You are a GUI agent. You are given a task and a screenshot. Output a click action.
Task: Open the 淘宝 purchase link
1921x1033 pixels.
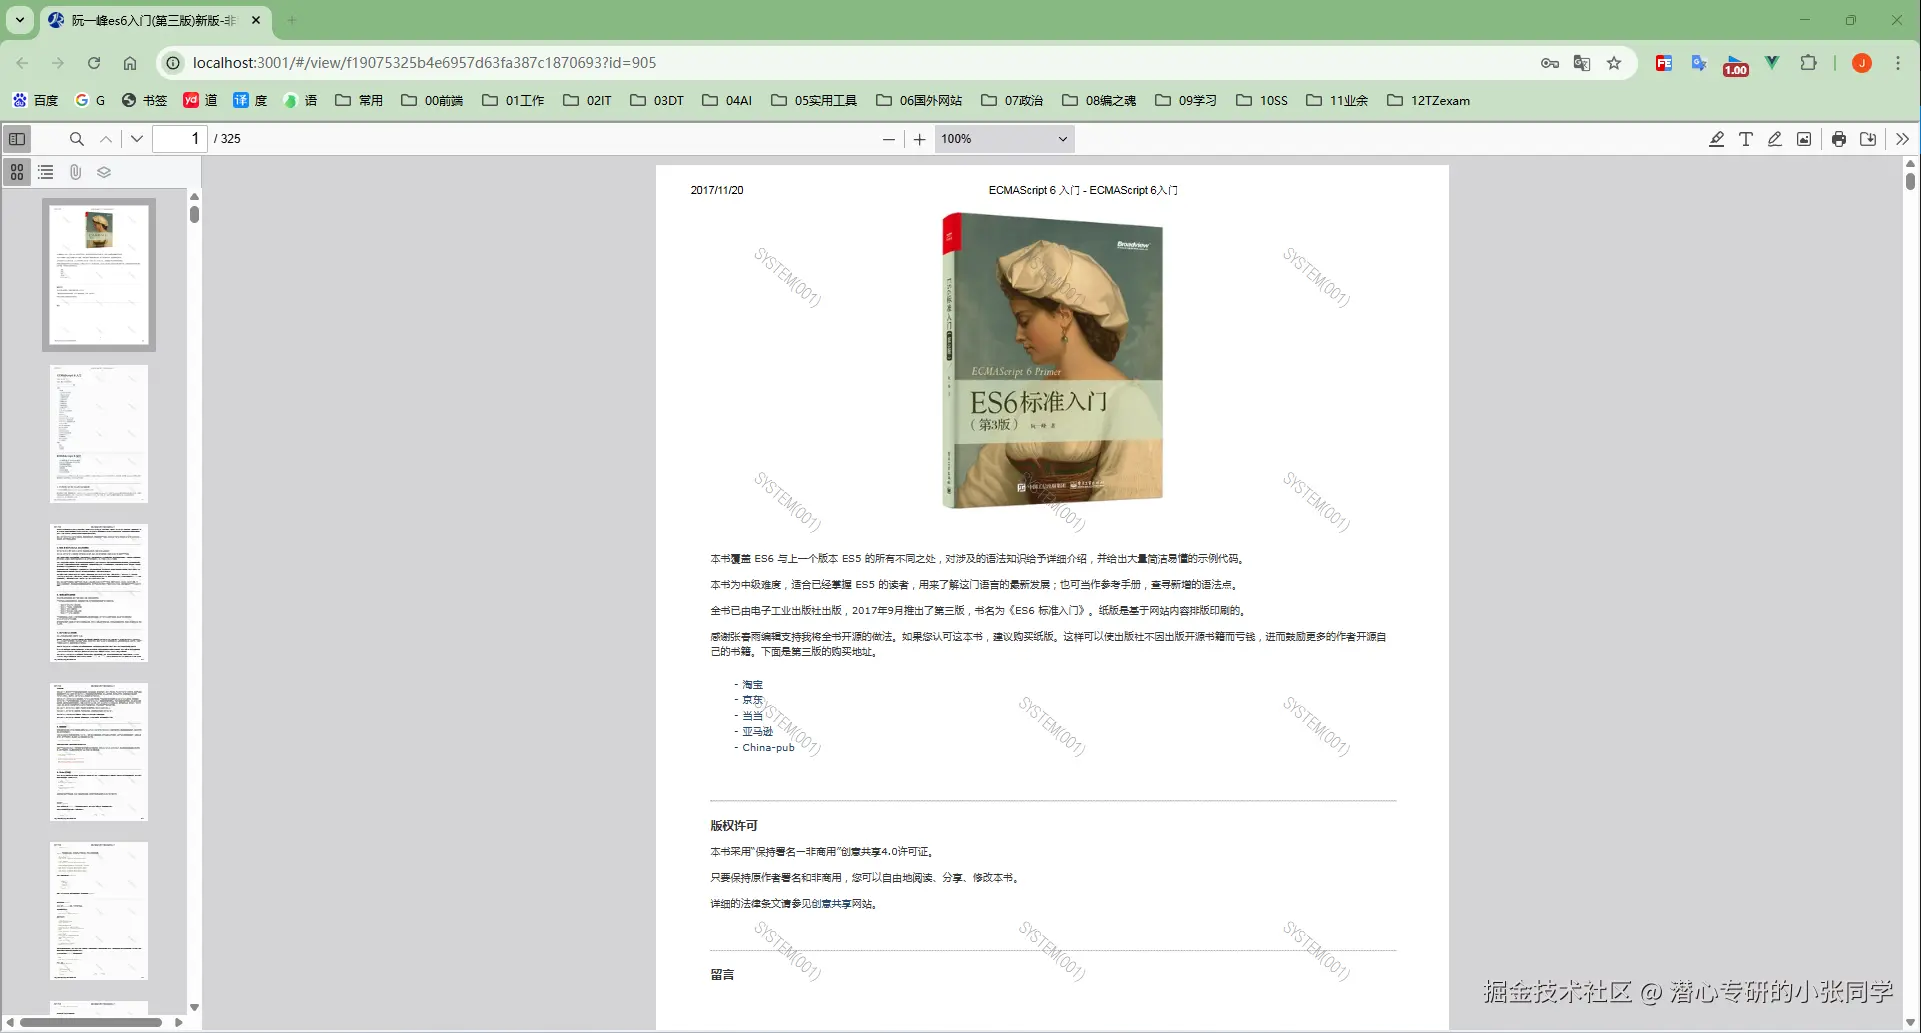click(x=752, y=685)
